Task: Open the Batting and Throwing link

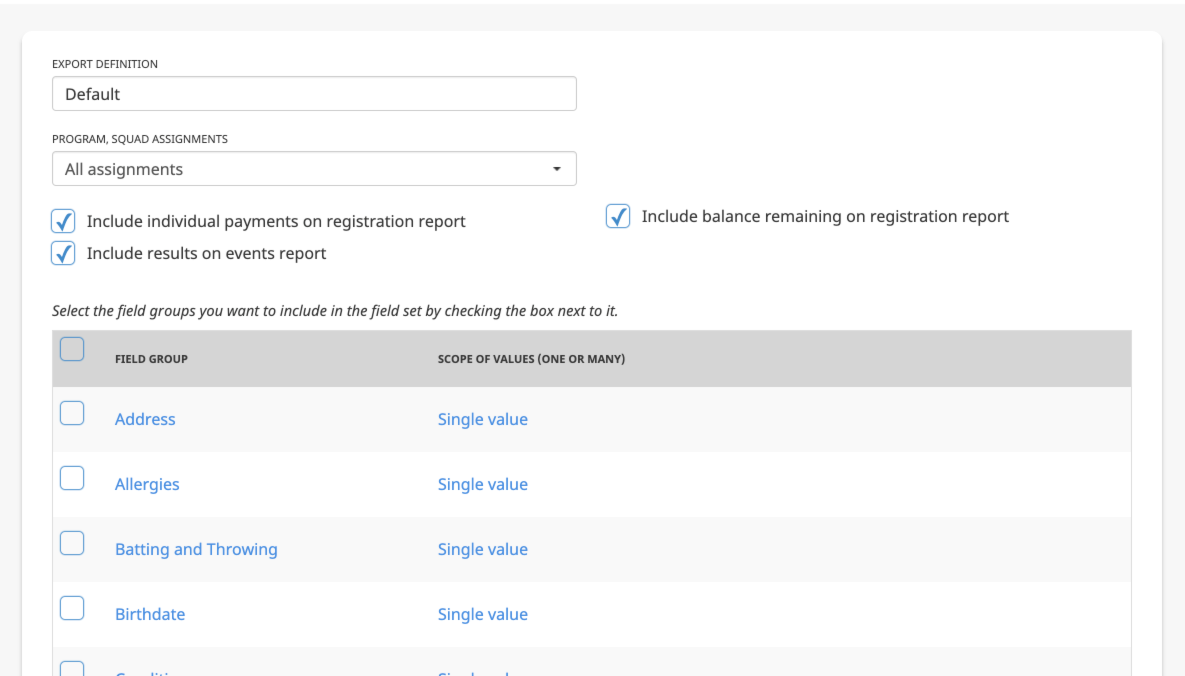Action: (x=196, y=549)
